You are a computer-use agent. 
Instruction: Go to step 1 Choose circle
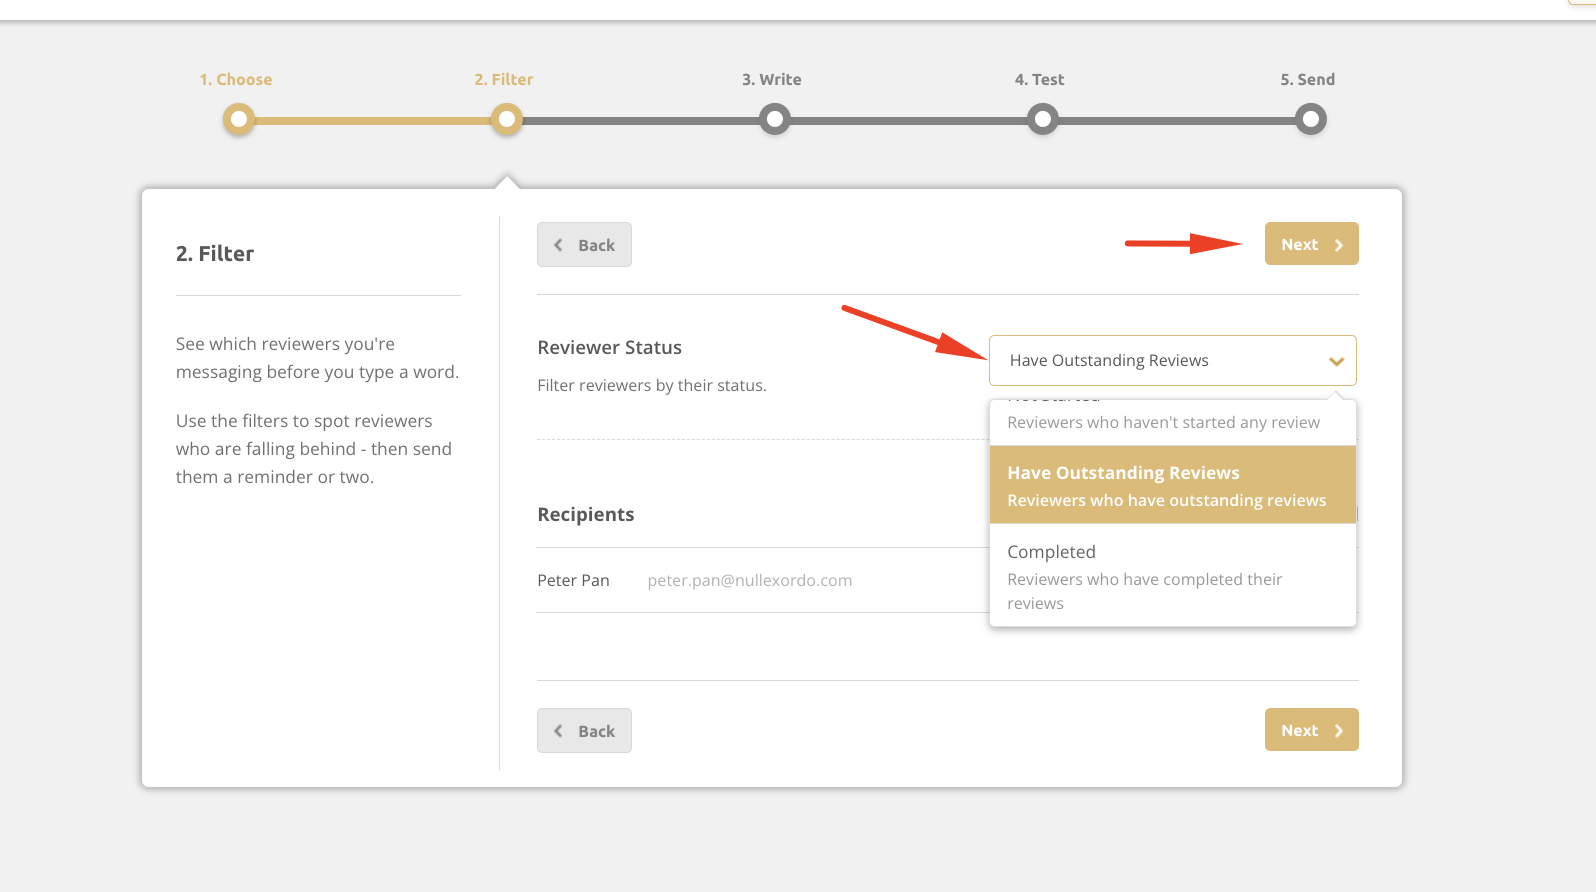click(x=238, y=120)
